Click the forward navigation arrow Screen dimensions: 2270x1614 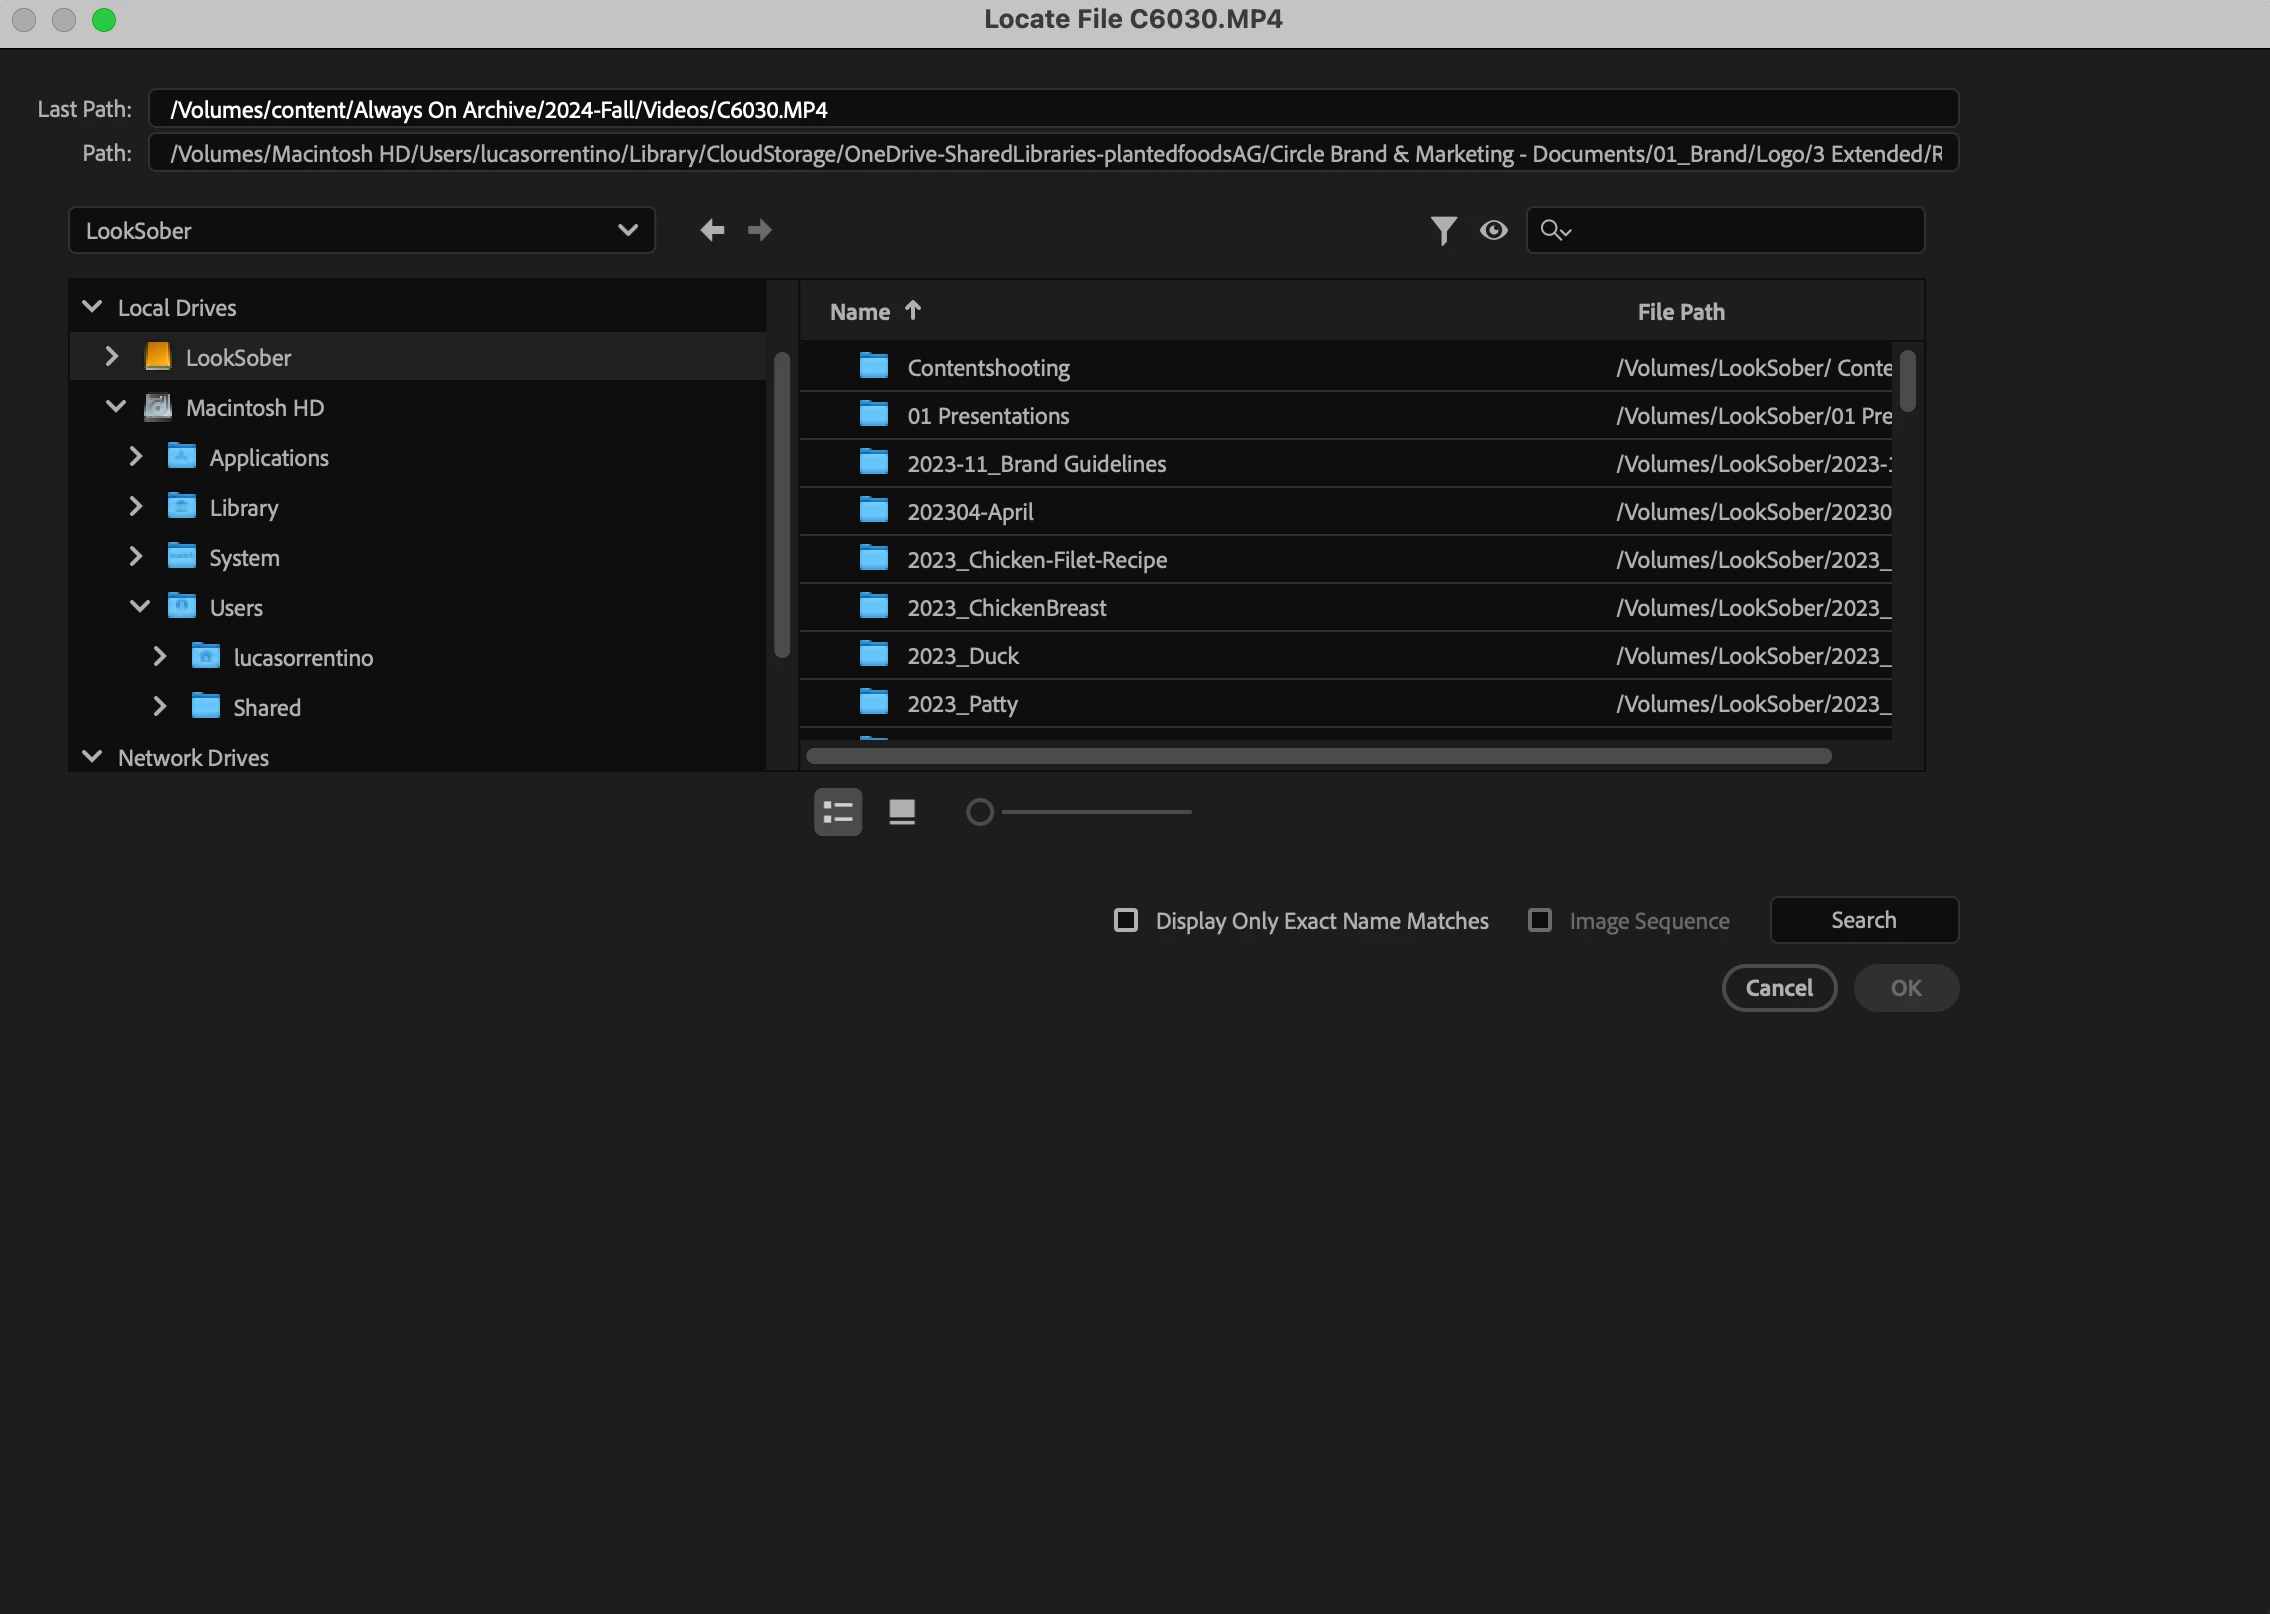(760, 230)
